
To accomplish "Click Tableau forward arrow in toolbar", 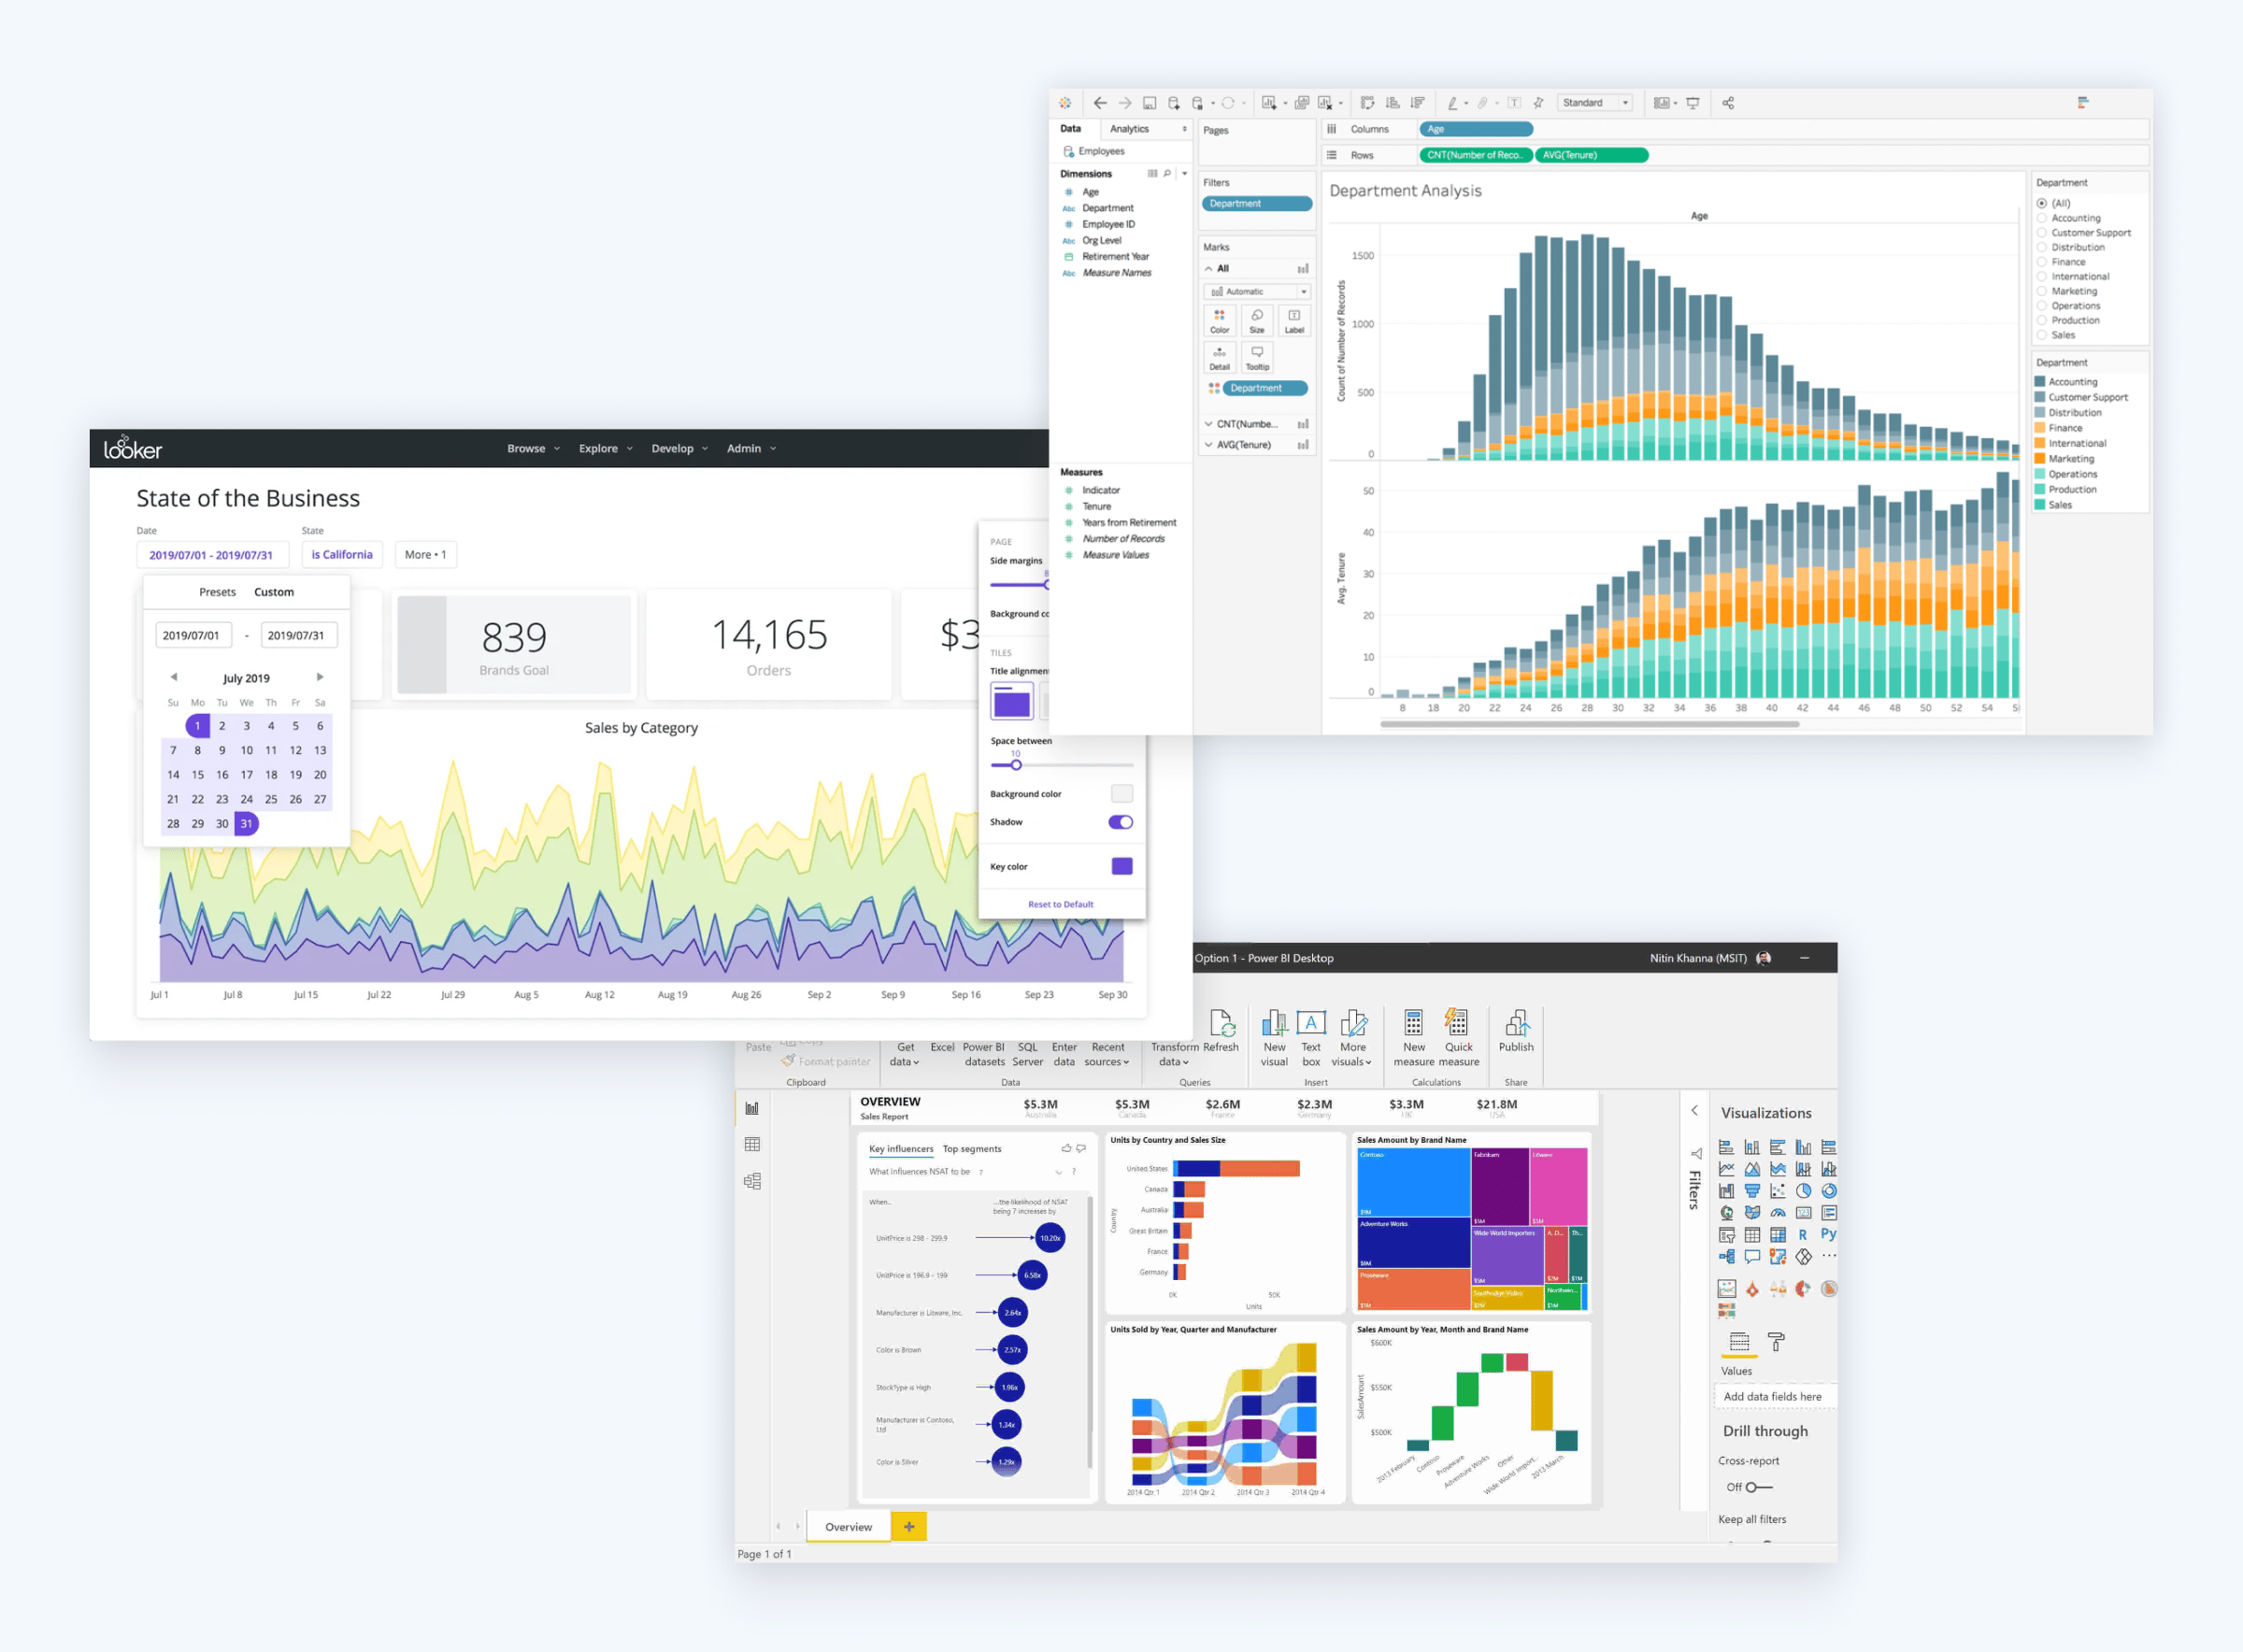I will (x=1125, y=103).
